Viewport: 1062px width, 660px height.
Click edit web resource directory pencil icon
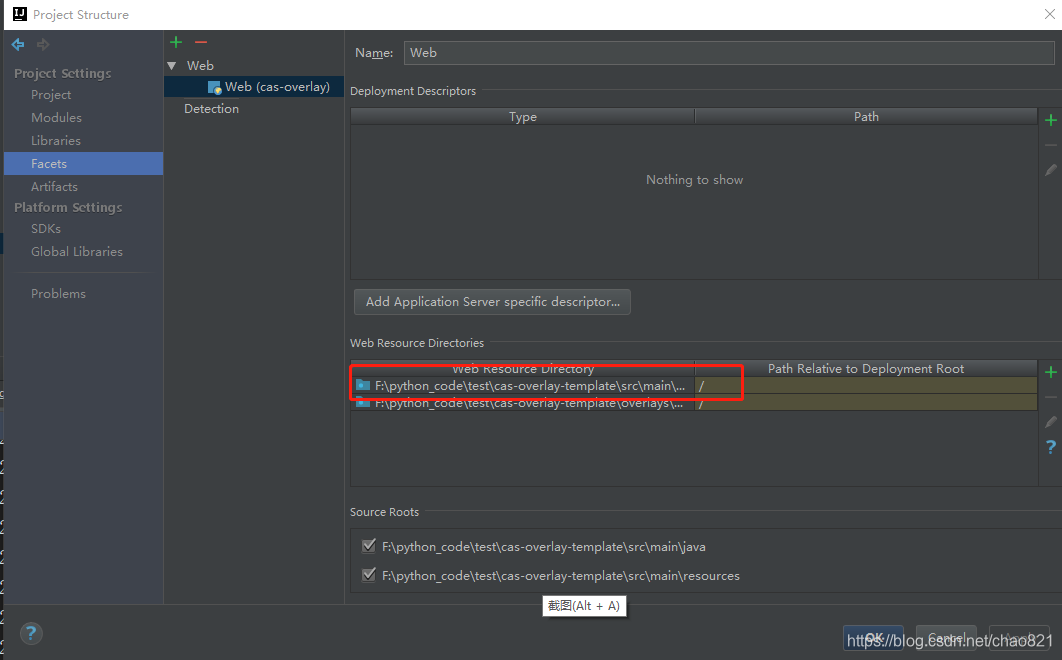pyautogui.click(x=1050, y=422)
